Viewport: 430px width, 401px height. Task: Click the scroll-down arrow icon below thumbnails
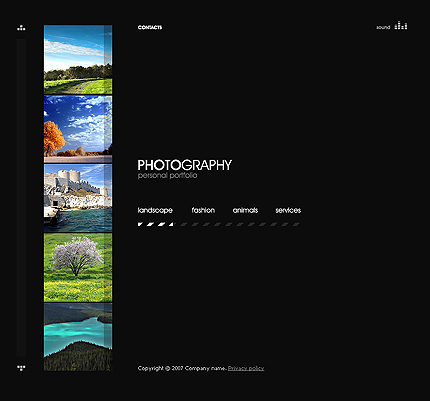coord(21,368)
